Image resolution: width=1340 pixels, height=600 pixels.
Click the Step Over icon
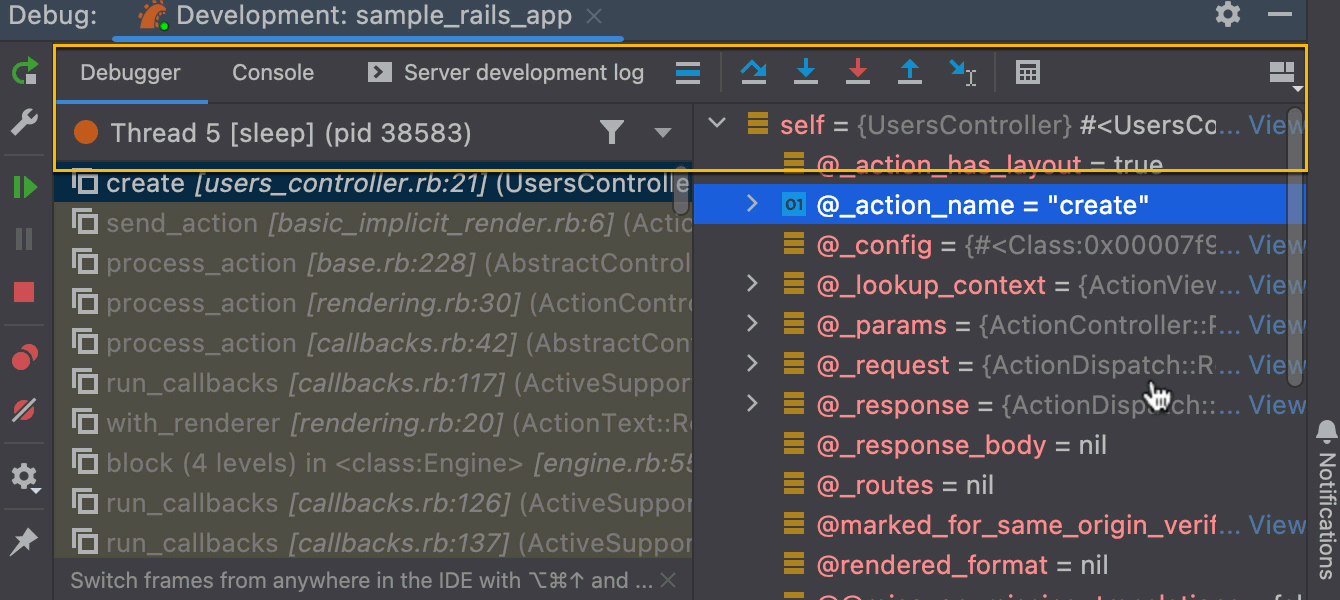point(754,72)
